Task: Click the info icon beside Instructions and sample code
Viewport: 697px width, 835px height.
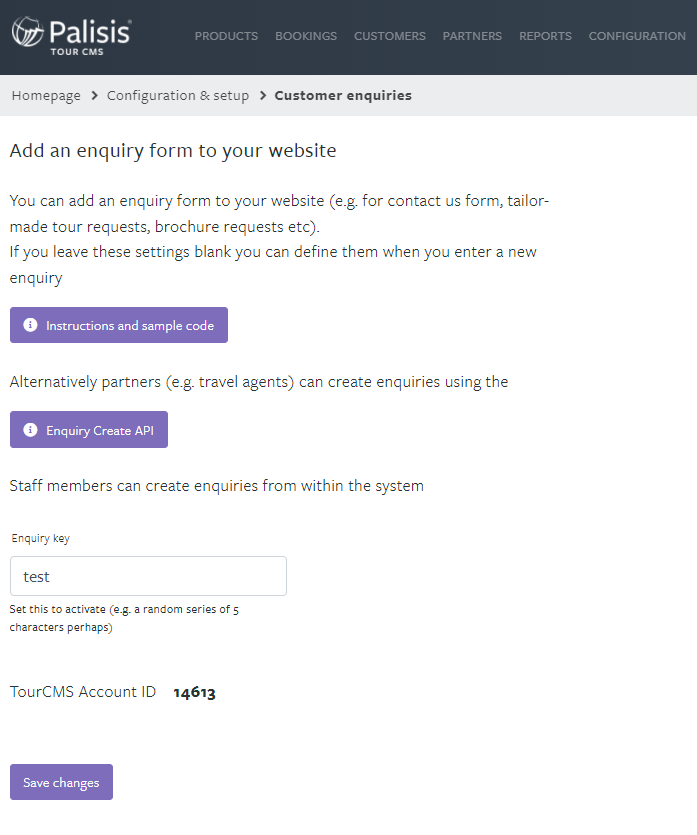Action: pyautogui.click(x=30, y=325)
